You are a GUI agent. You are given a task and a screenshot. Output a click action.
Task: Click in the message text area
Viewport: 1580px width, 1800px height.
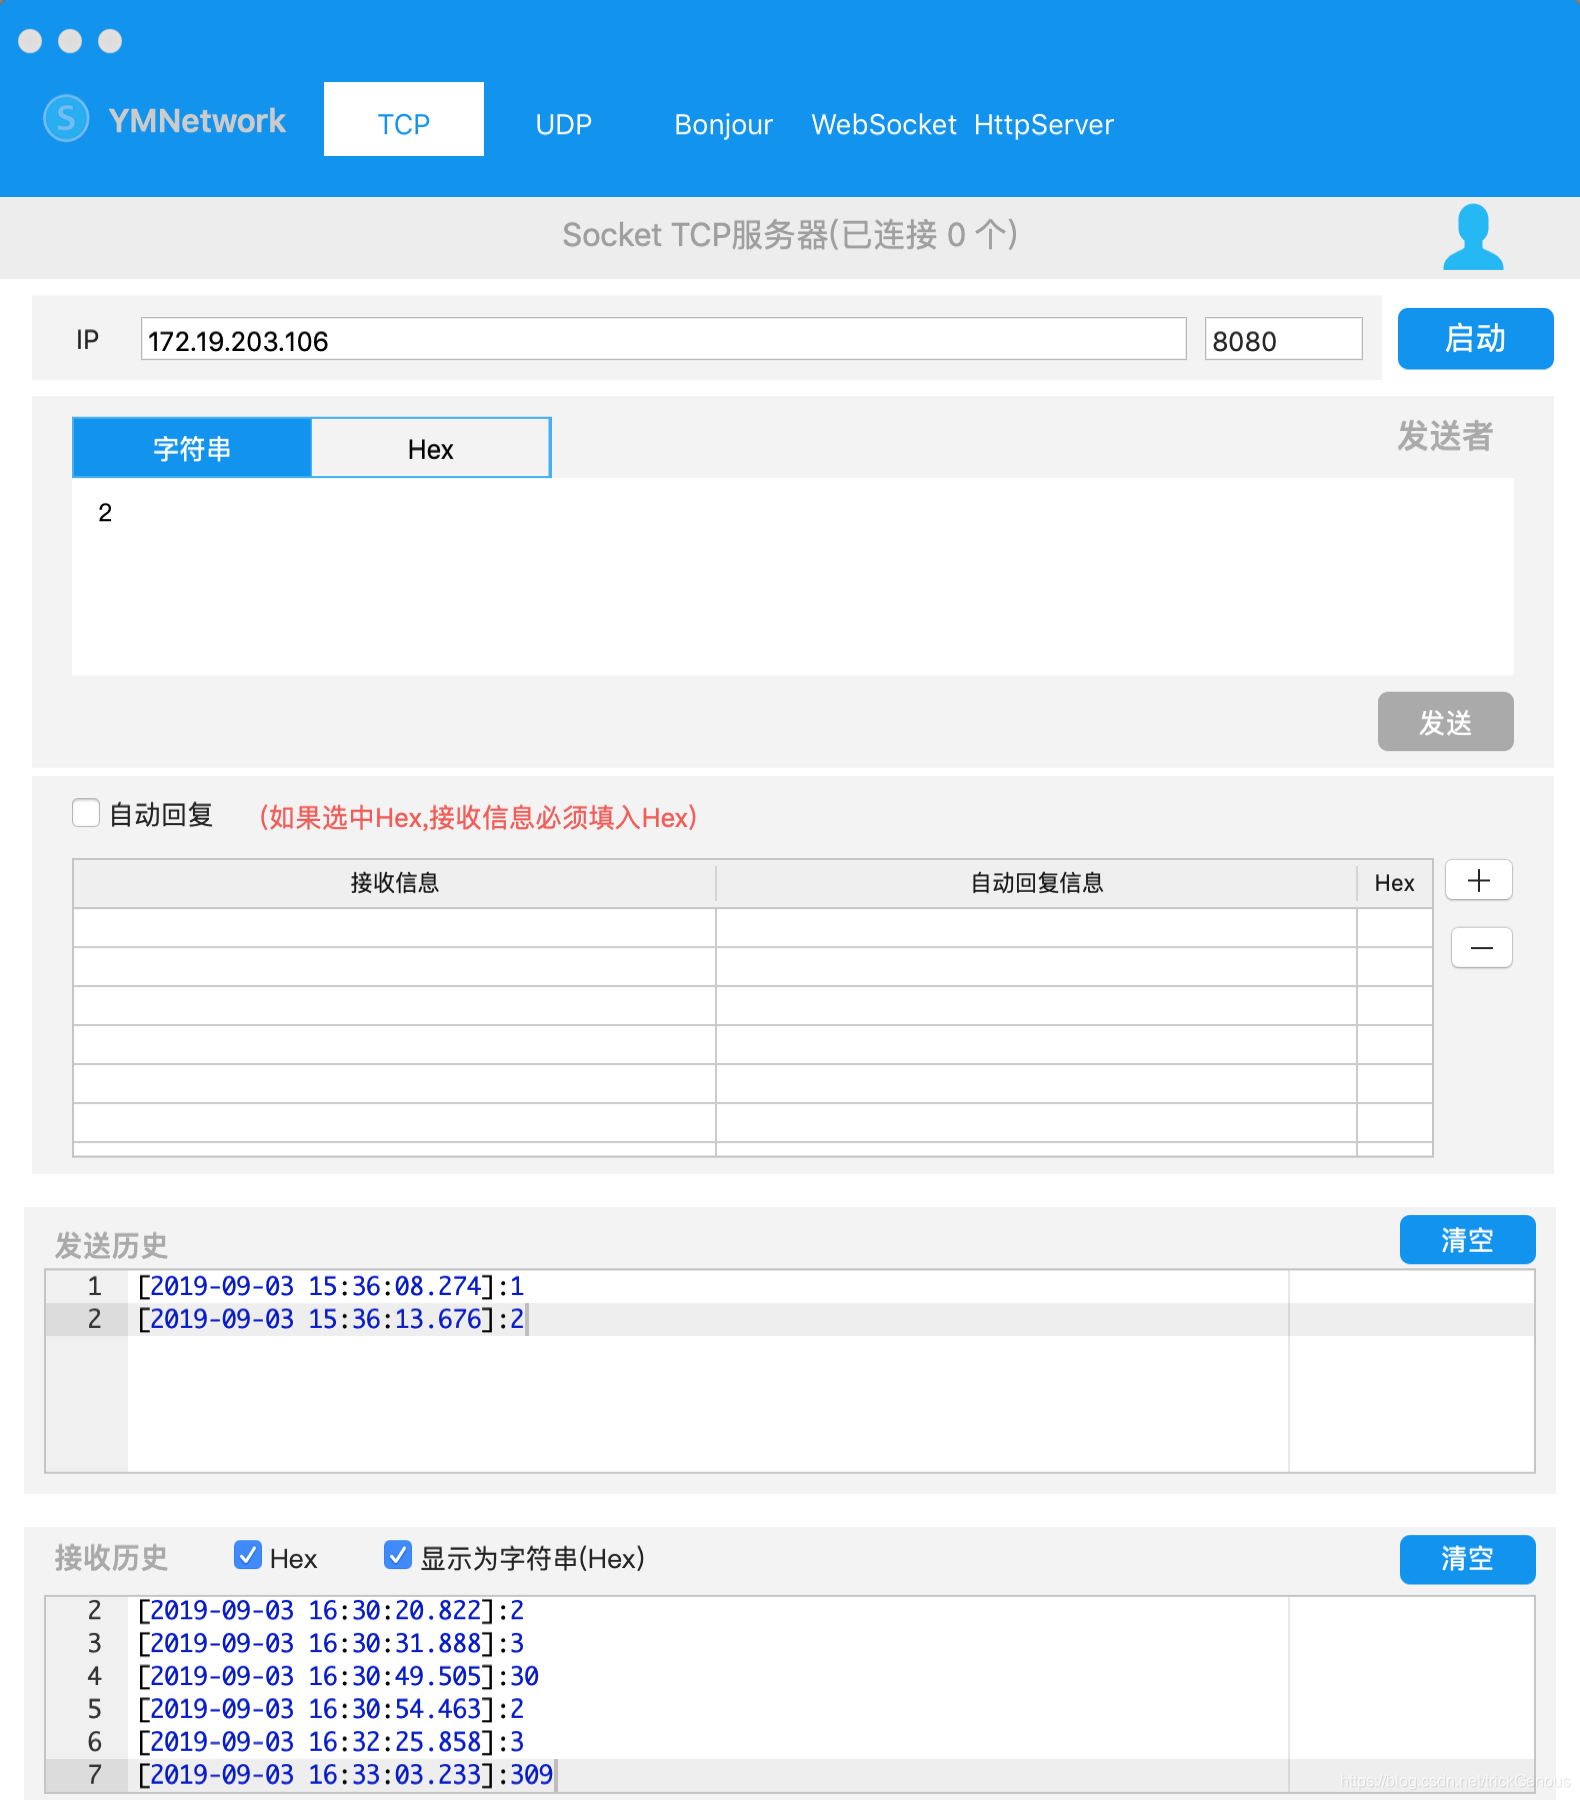792,576
